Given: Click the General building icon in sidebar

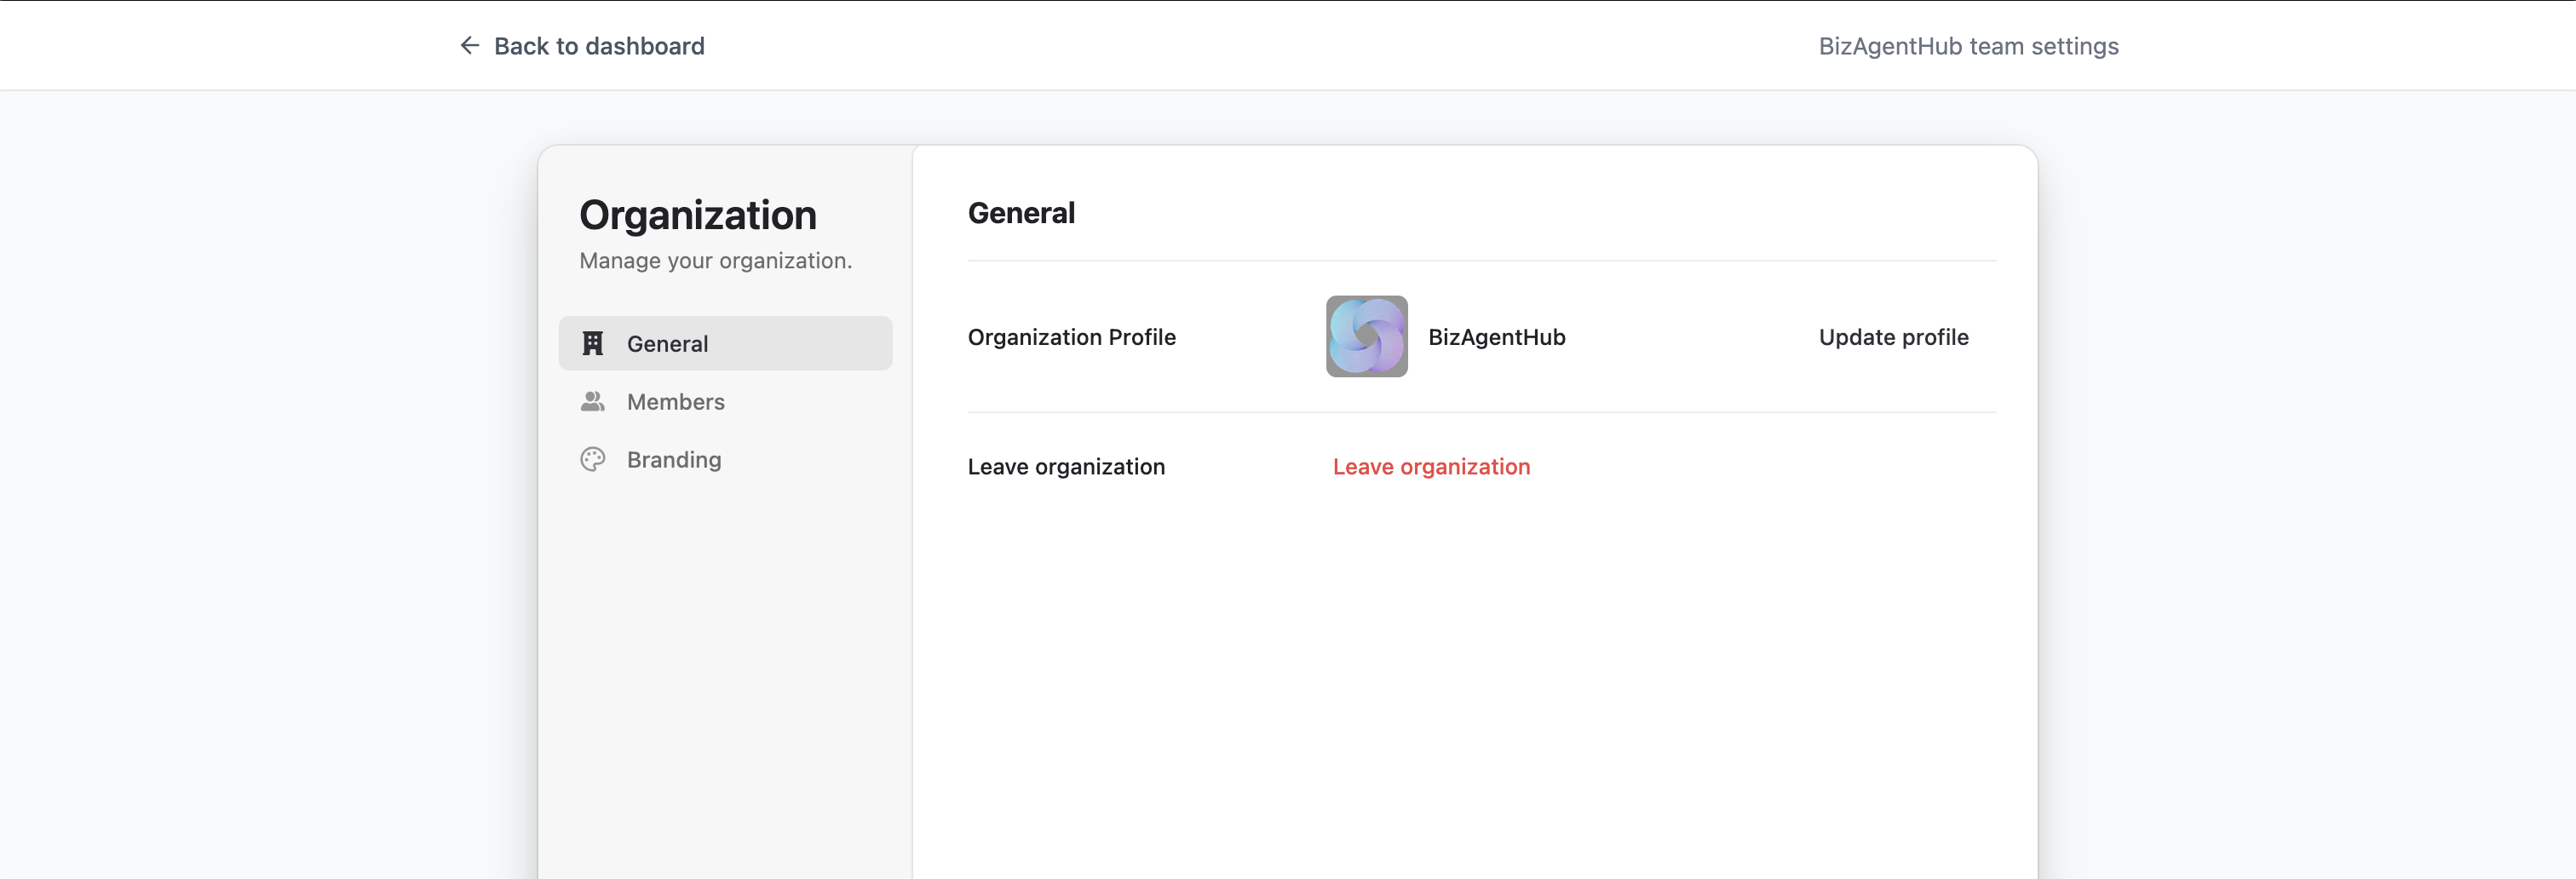Looking at the screenshot, I should (593, 343).
